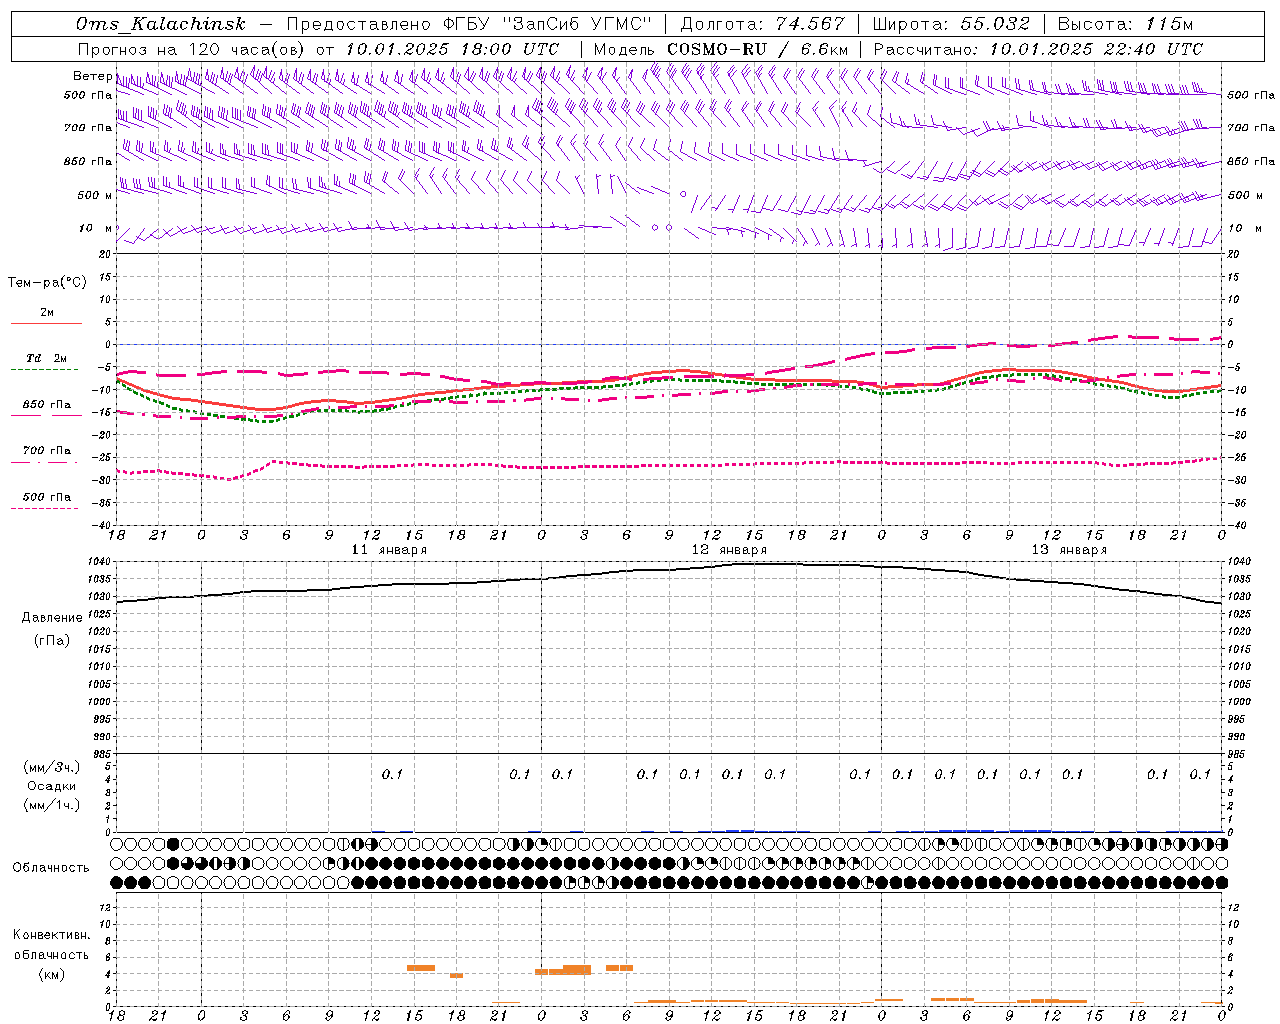Image resolution: width=1280 pixels, height=1024 pixels.
Task: Click the model name COSMO-RU / 6.6км
Action: tap(757, 49)
